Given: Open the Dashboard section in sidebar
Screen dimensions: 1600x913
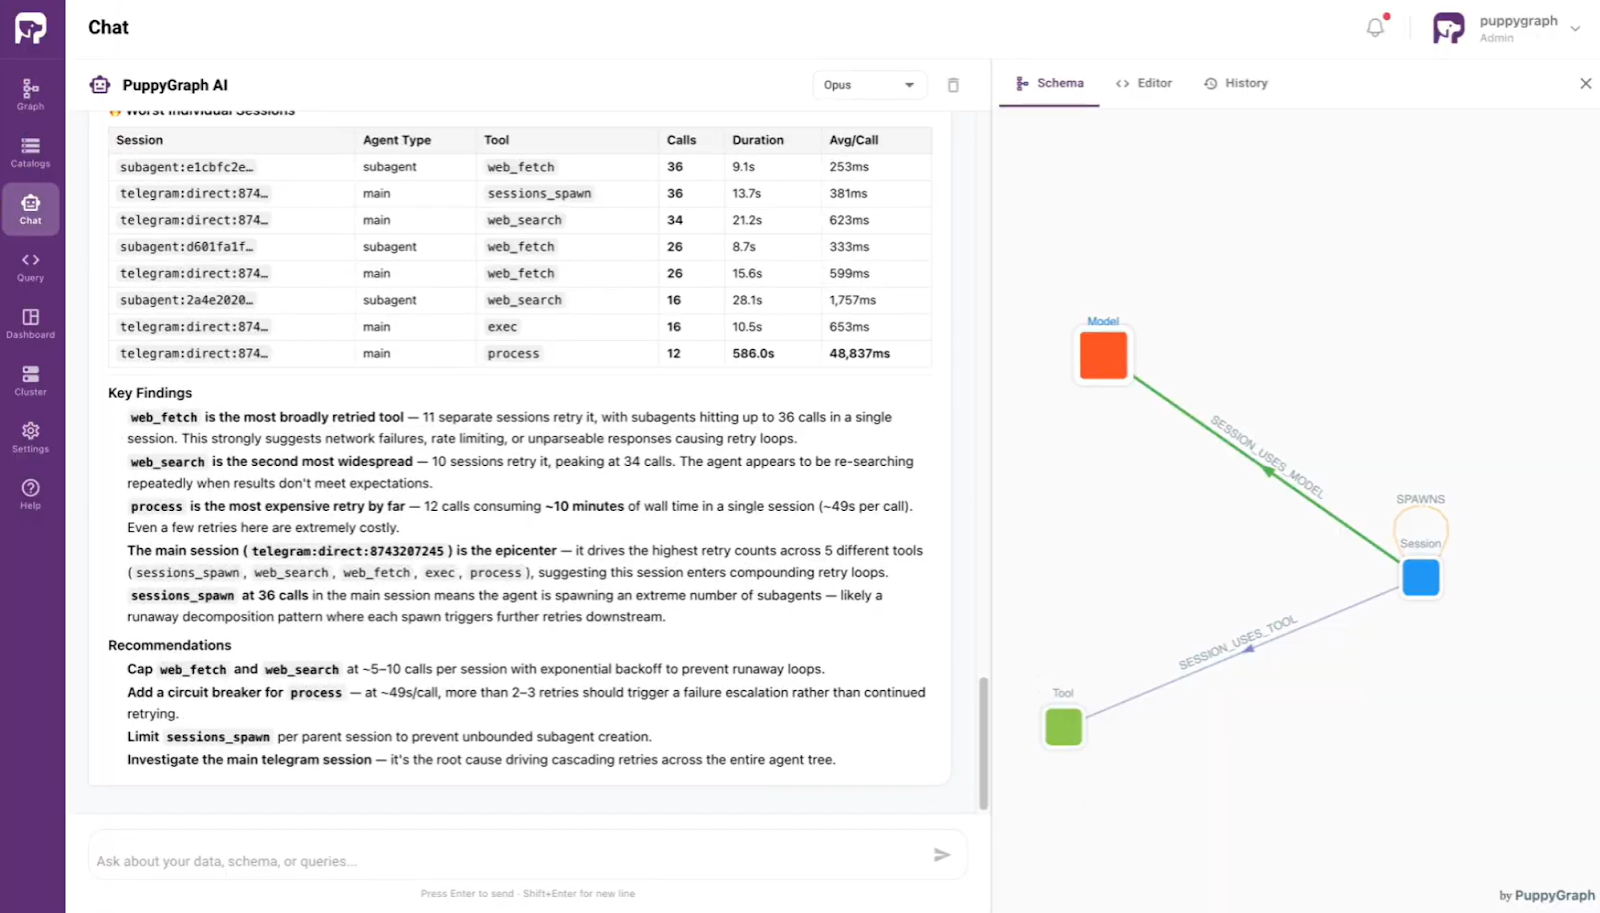Looking at the screenshot, I should (x=30, y=324).
